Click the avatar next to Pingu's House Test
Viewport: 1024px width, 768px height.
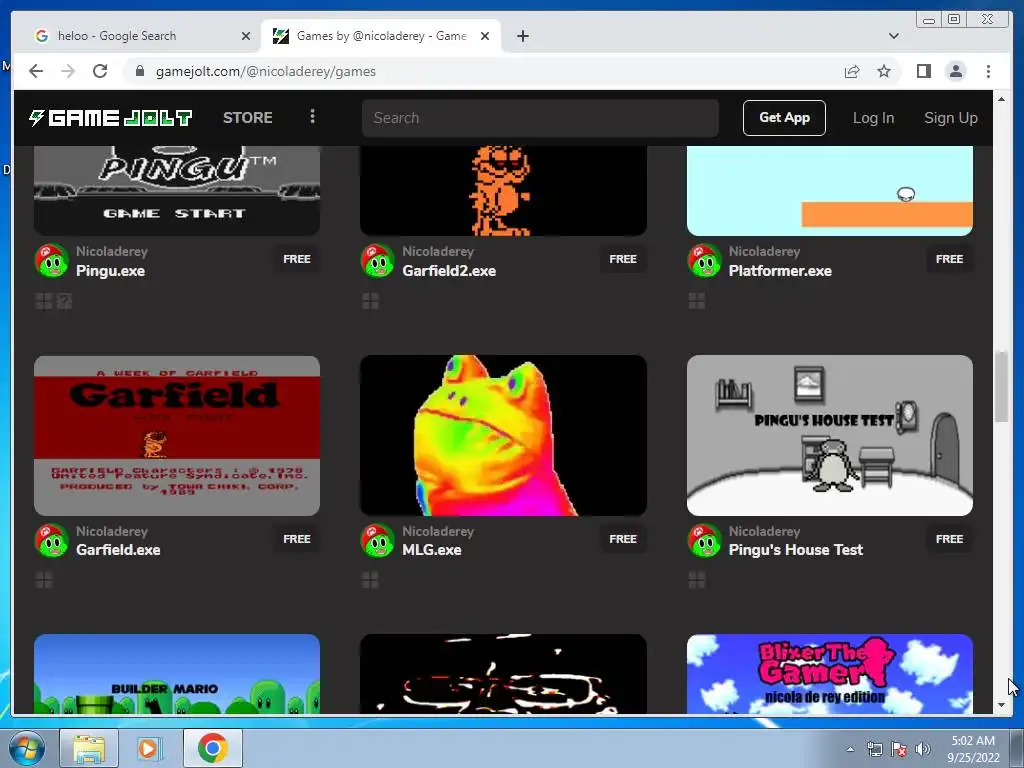704,540
